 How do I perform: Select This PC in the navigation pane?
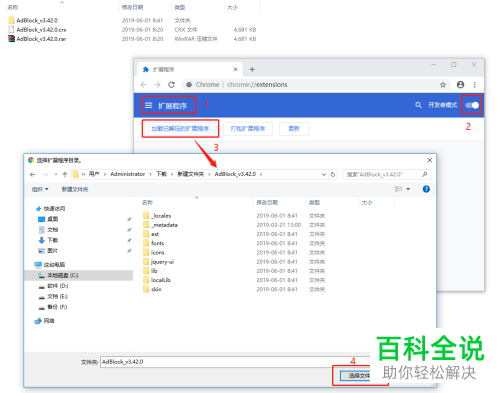[x=50, y=265]
